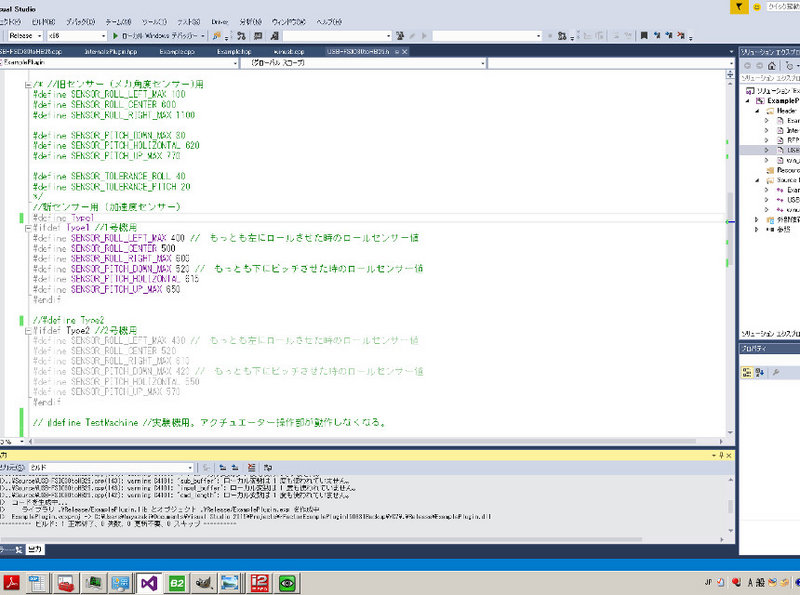800x595 pixels.
Task: Open GIMP from the taskbar
Action: 204,583
